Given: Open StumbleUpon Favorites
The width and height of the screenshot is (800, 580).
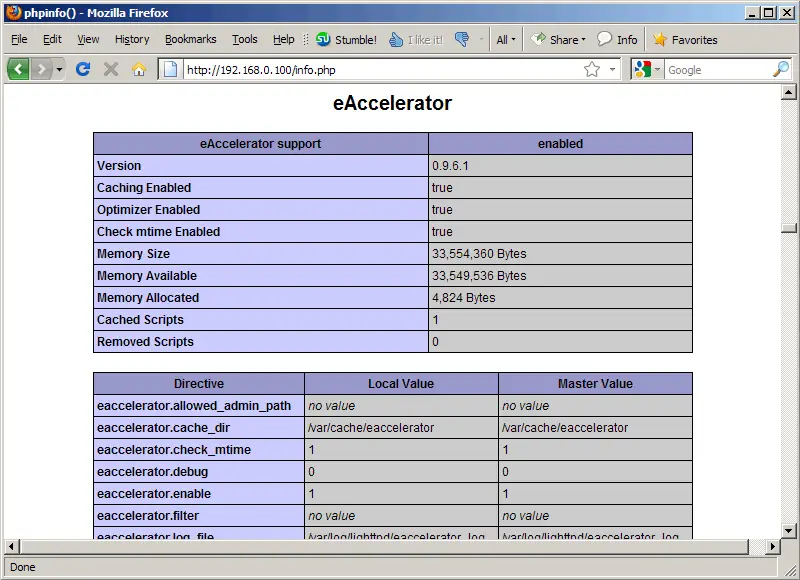Looking at the screenshot, I should coord(685,40).
